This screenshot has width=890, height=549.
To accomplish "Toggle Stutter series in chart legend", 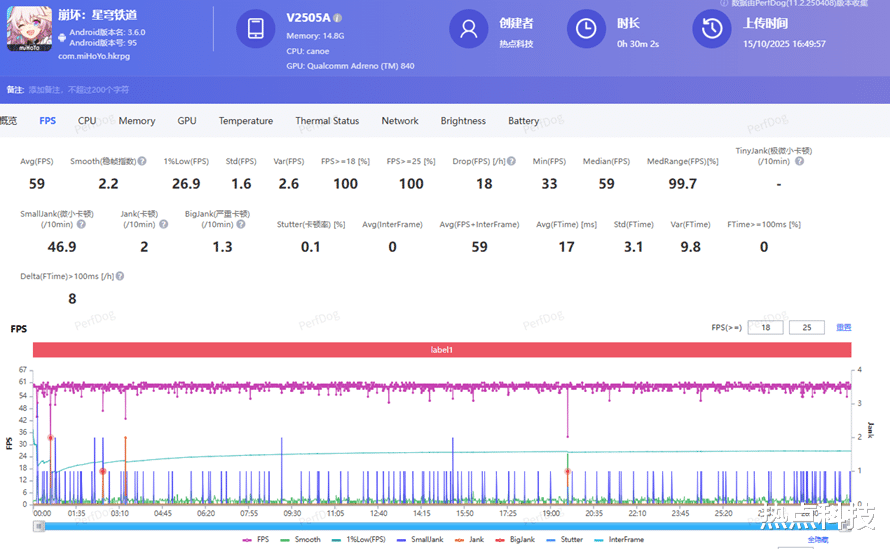I will (x=566, y=539).
